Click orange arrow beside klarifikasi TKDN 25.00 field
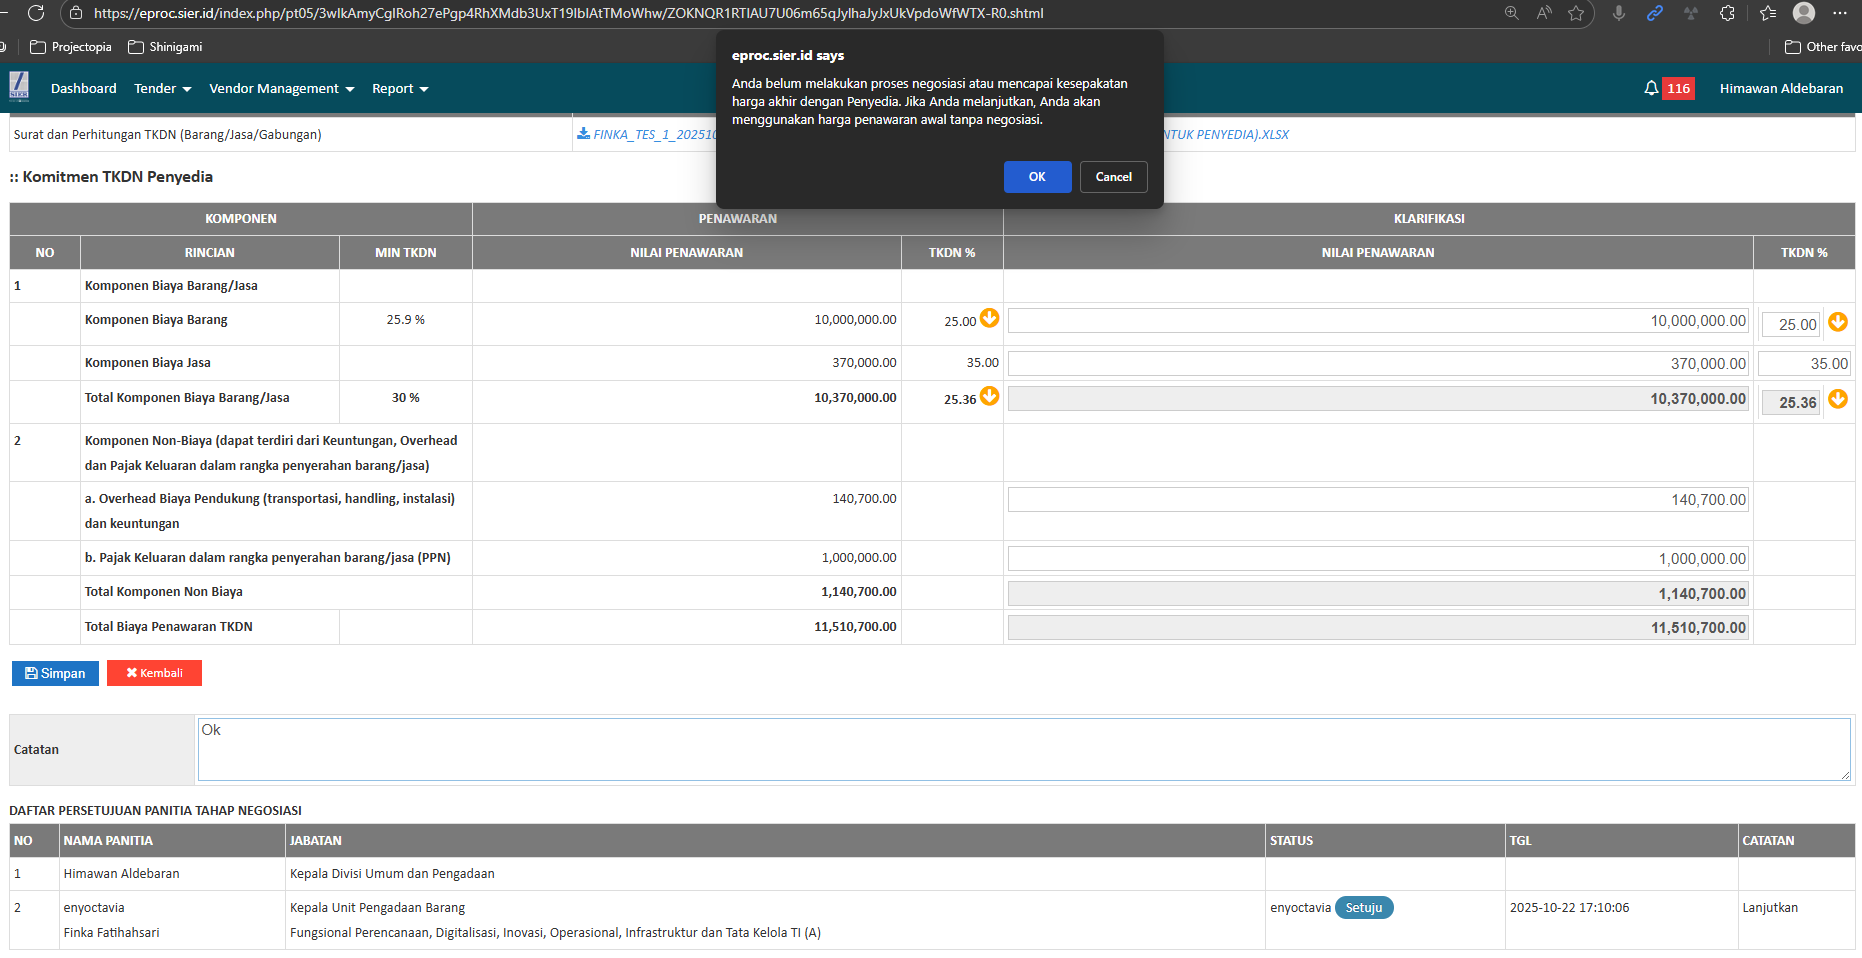This screenshot has height=958, width=1862. tap(1837, 322)
